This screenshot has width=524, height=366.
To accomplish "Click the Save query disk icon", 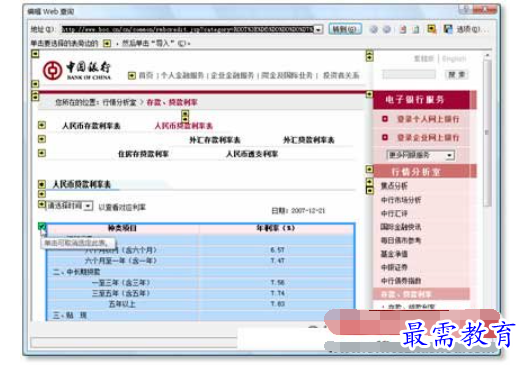I will click(x=448, y=29).
